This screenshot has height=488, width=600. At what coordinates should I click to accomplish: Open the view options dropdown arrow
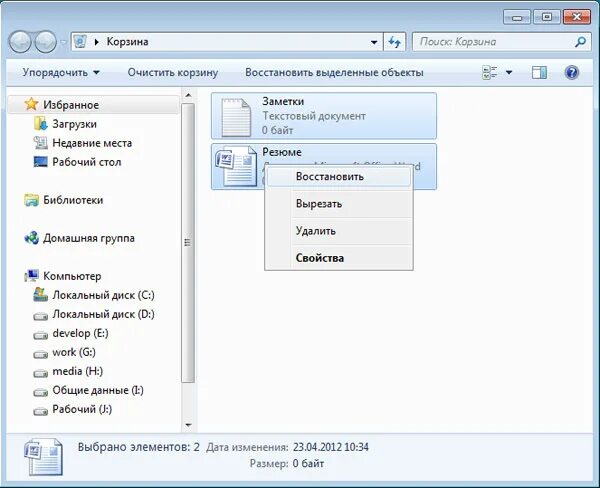click(509, 72)
